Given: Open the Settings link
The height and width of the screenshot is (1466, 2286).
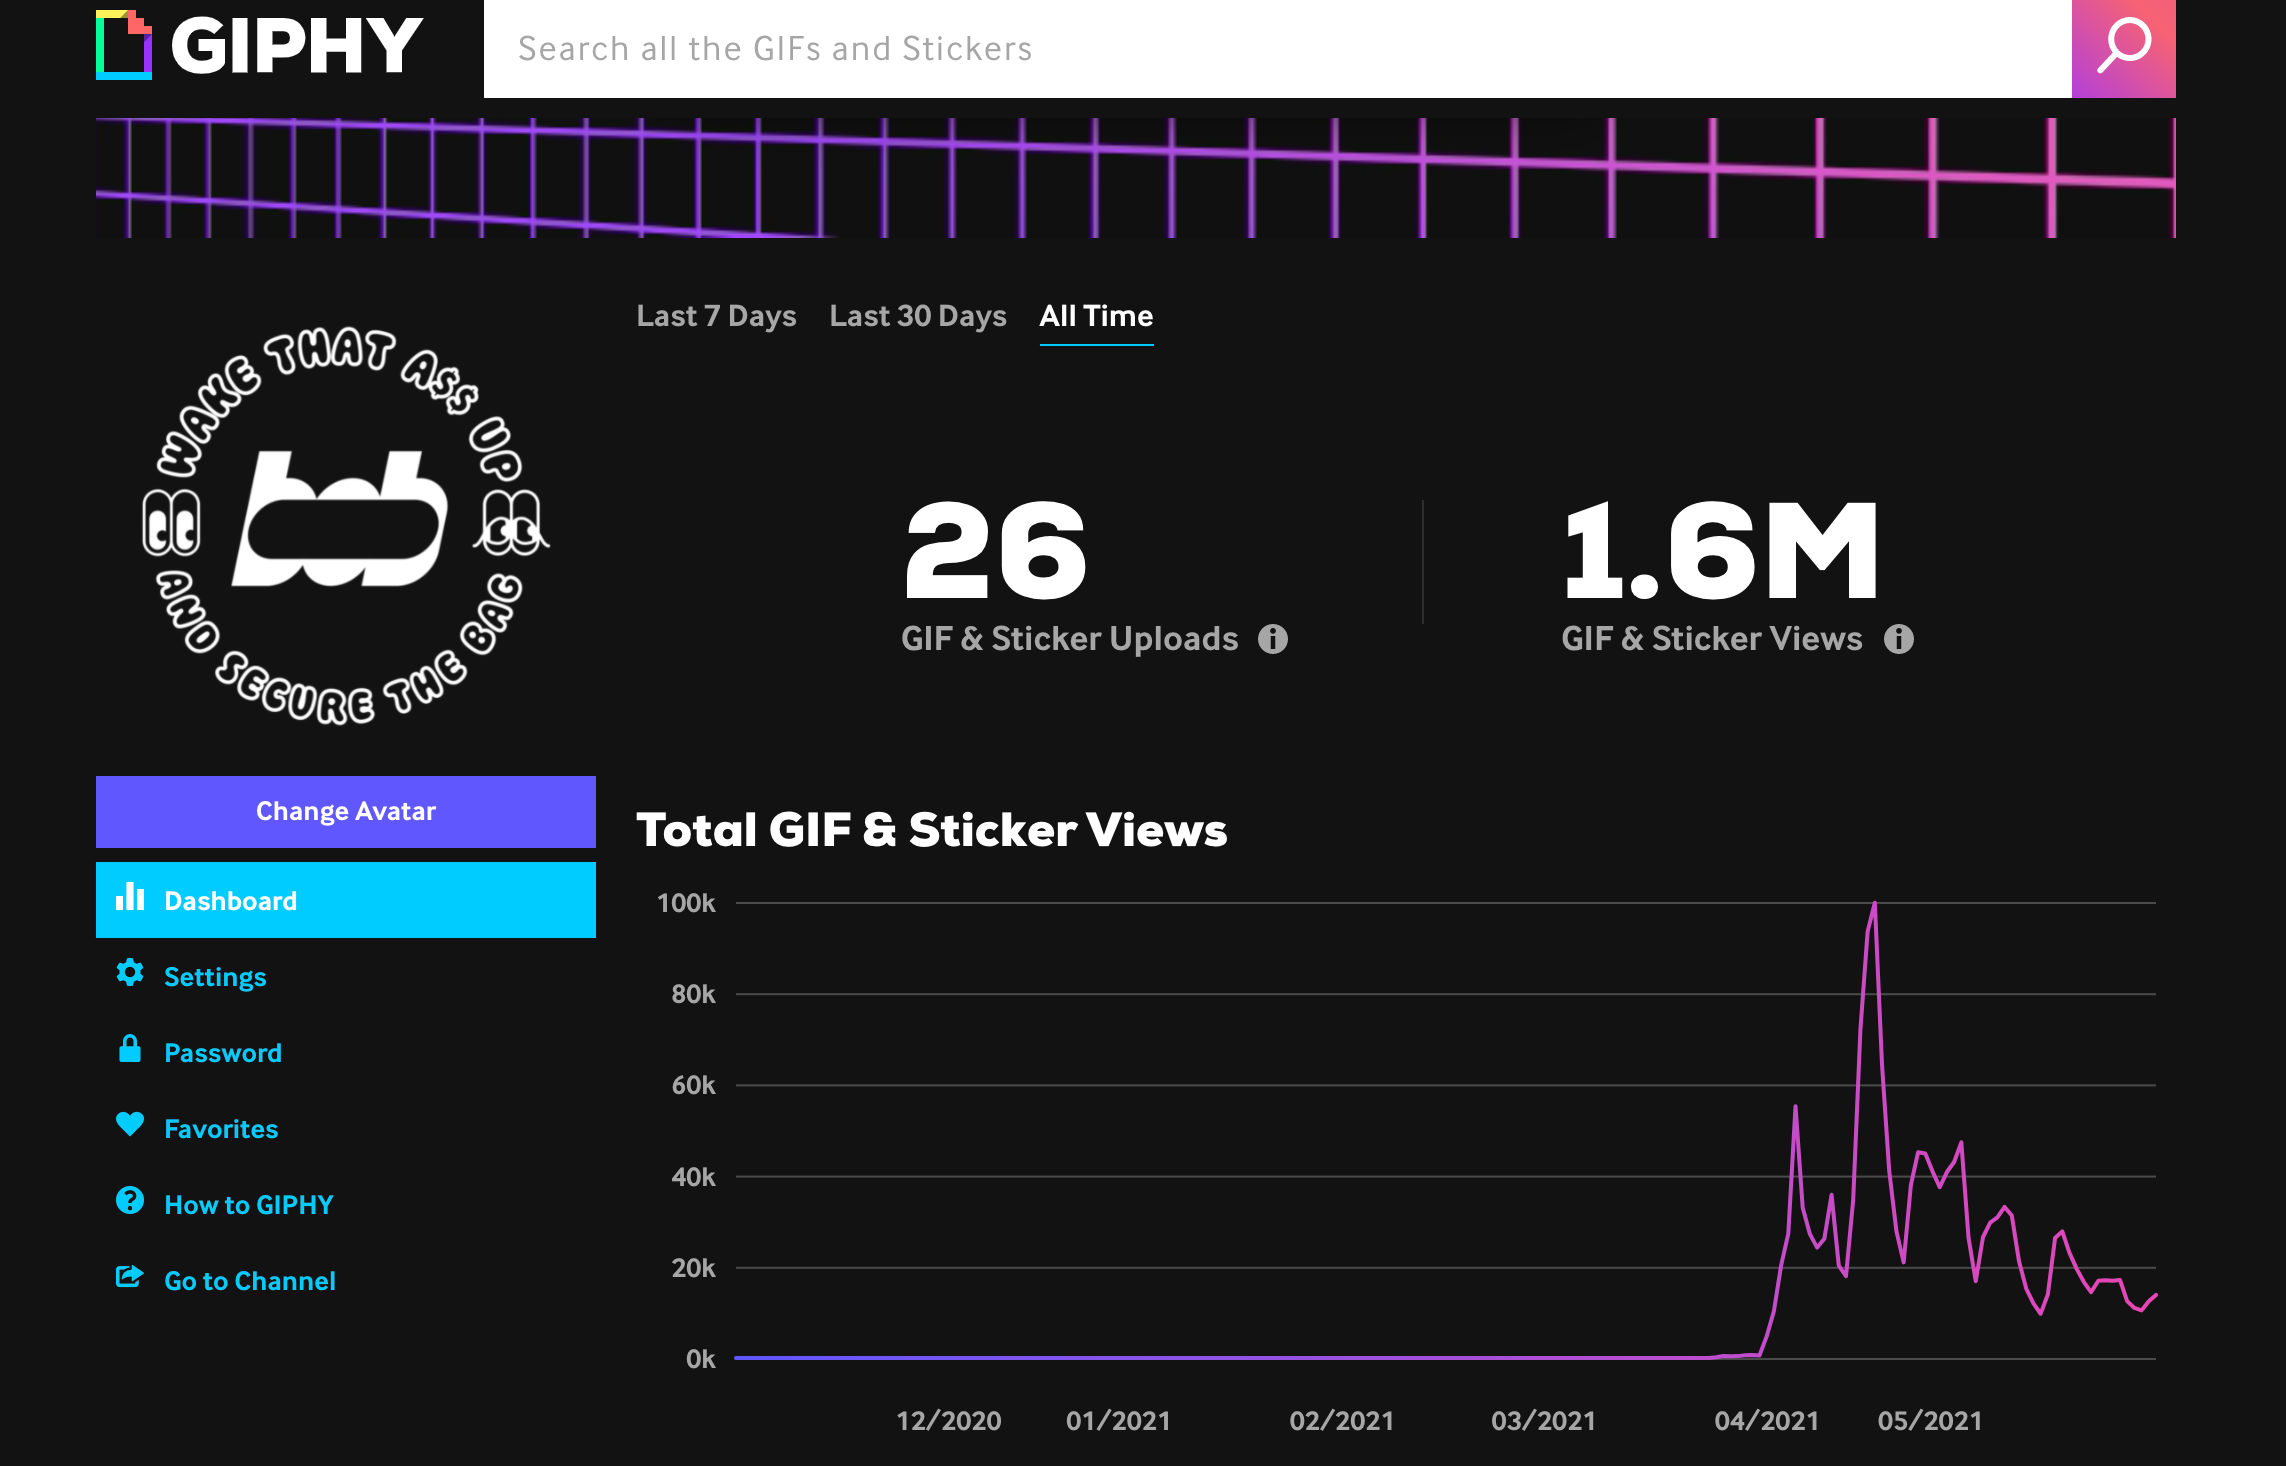Looking at the screenshot, I should click(x=215, y=977).
